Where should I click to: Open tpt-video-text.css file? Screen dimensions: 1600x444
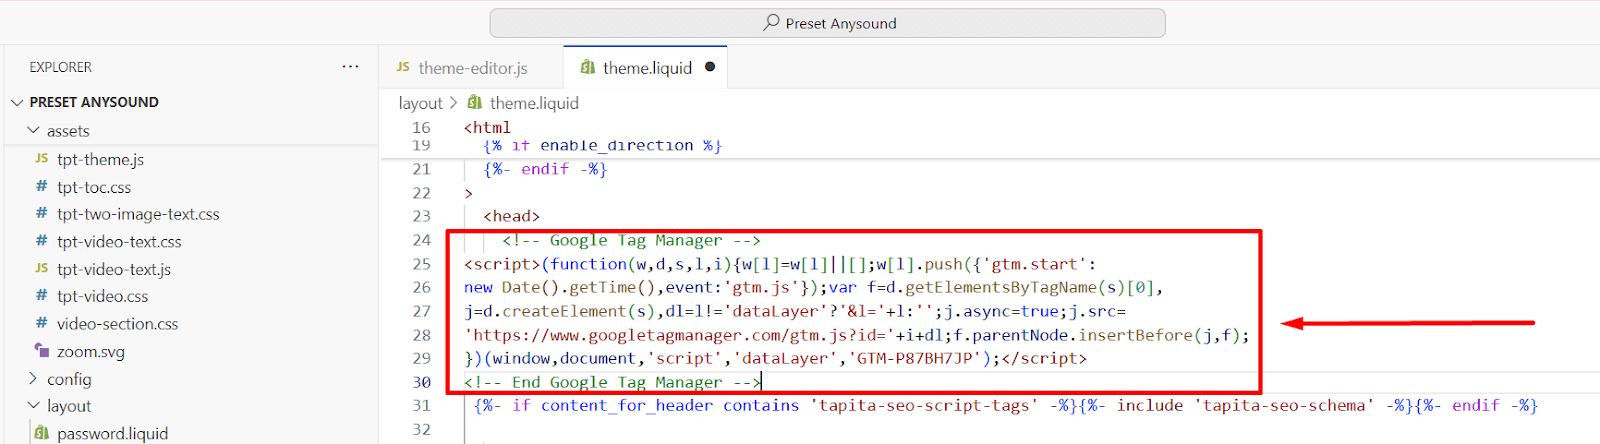click(x=119, y=242)
